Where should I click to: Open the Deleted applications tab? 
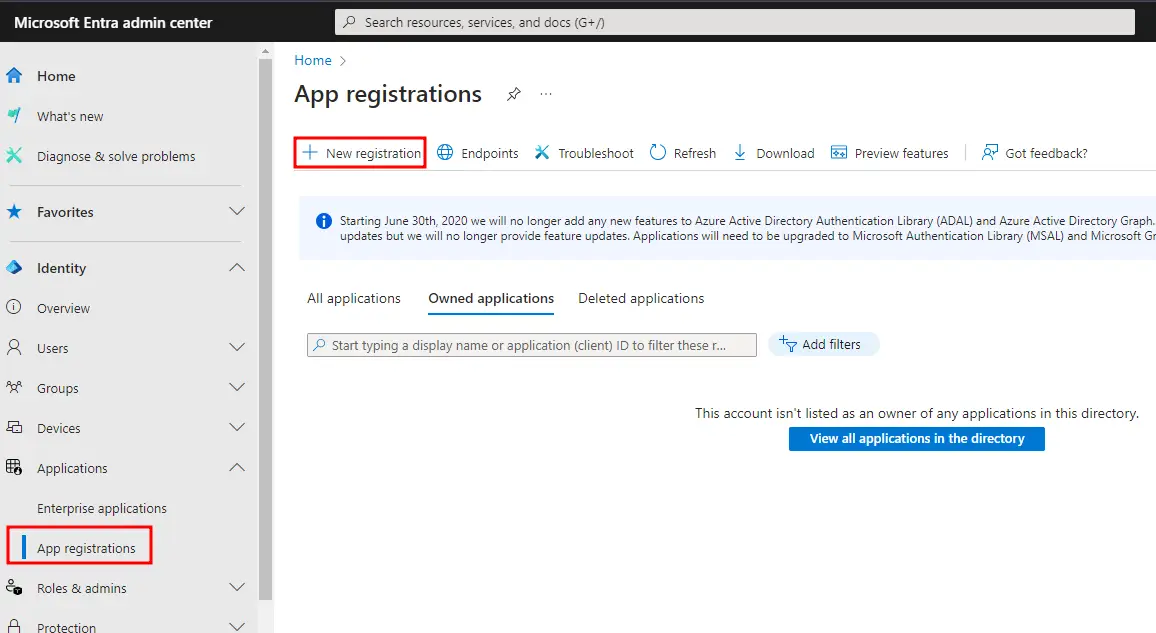click(x=641, y=298)
